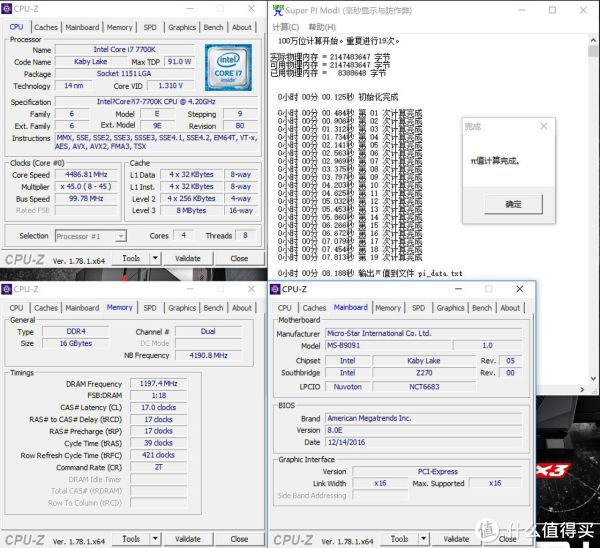Open Caches tab in the Mainboard CPU-Z window

click(314, 308)
